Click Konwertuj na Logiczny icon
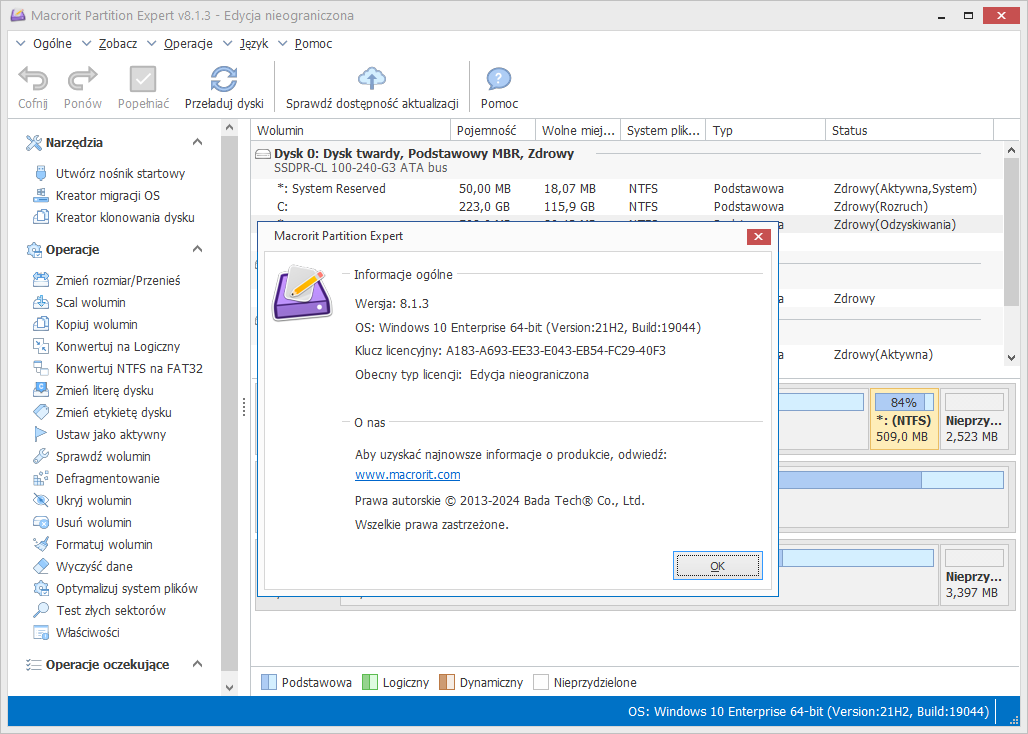The height and width of the screenshot is (734, 1028). tap(41, 346)
